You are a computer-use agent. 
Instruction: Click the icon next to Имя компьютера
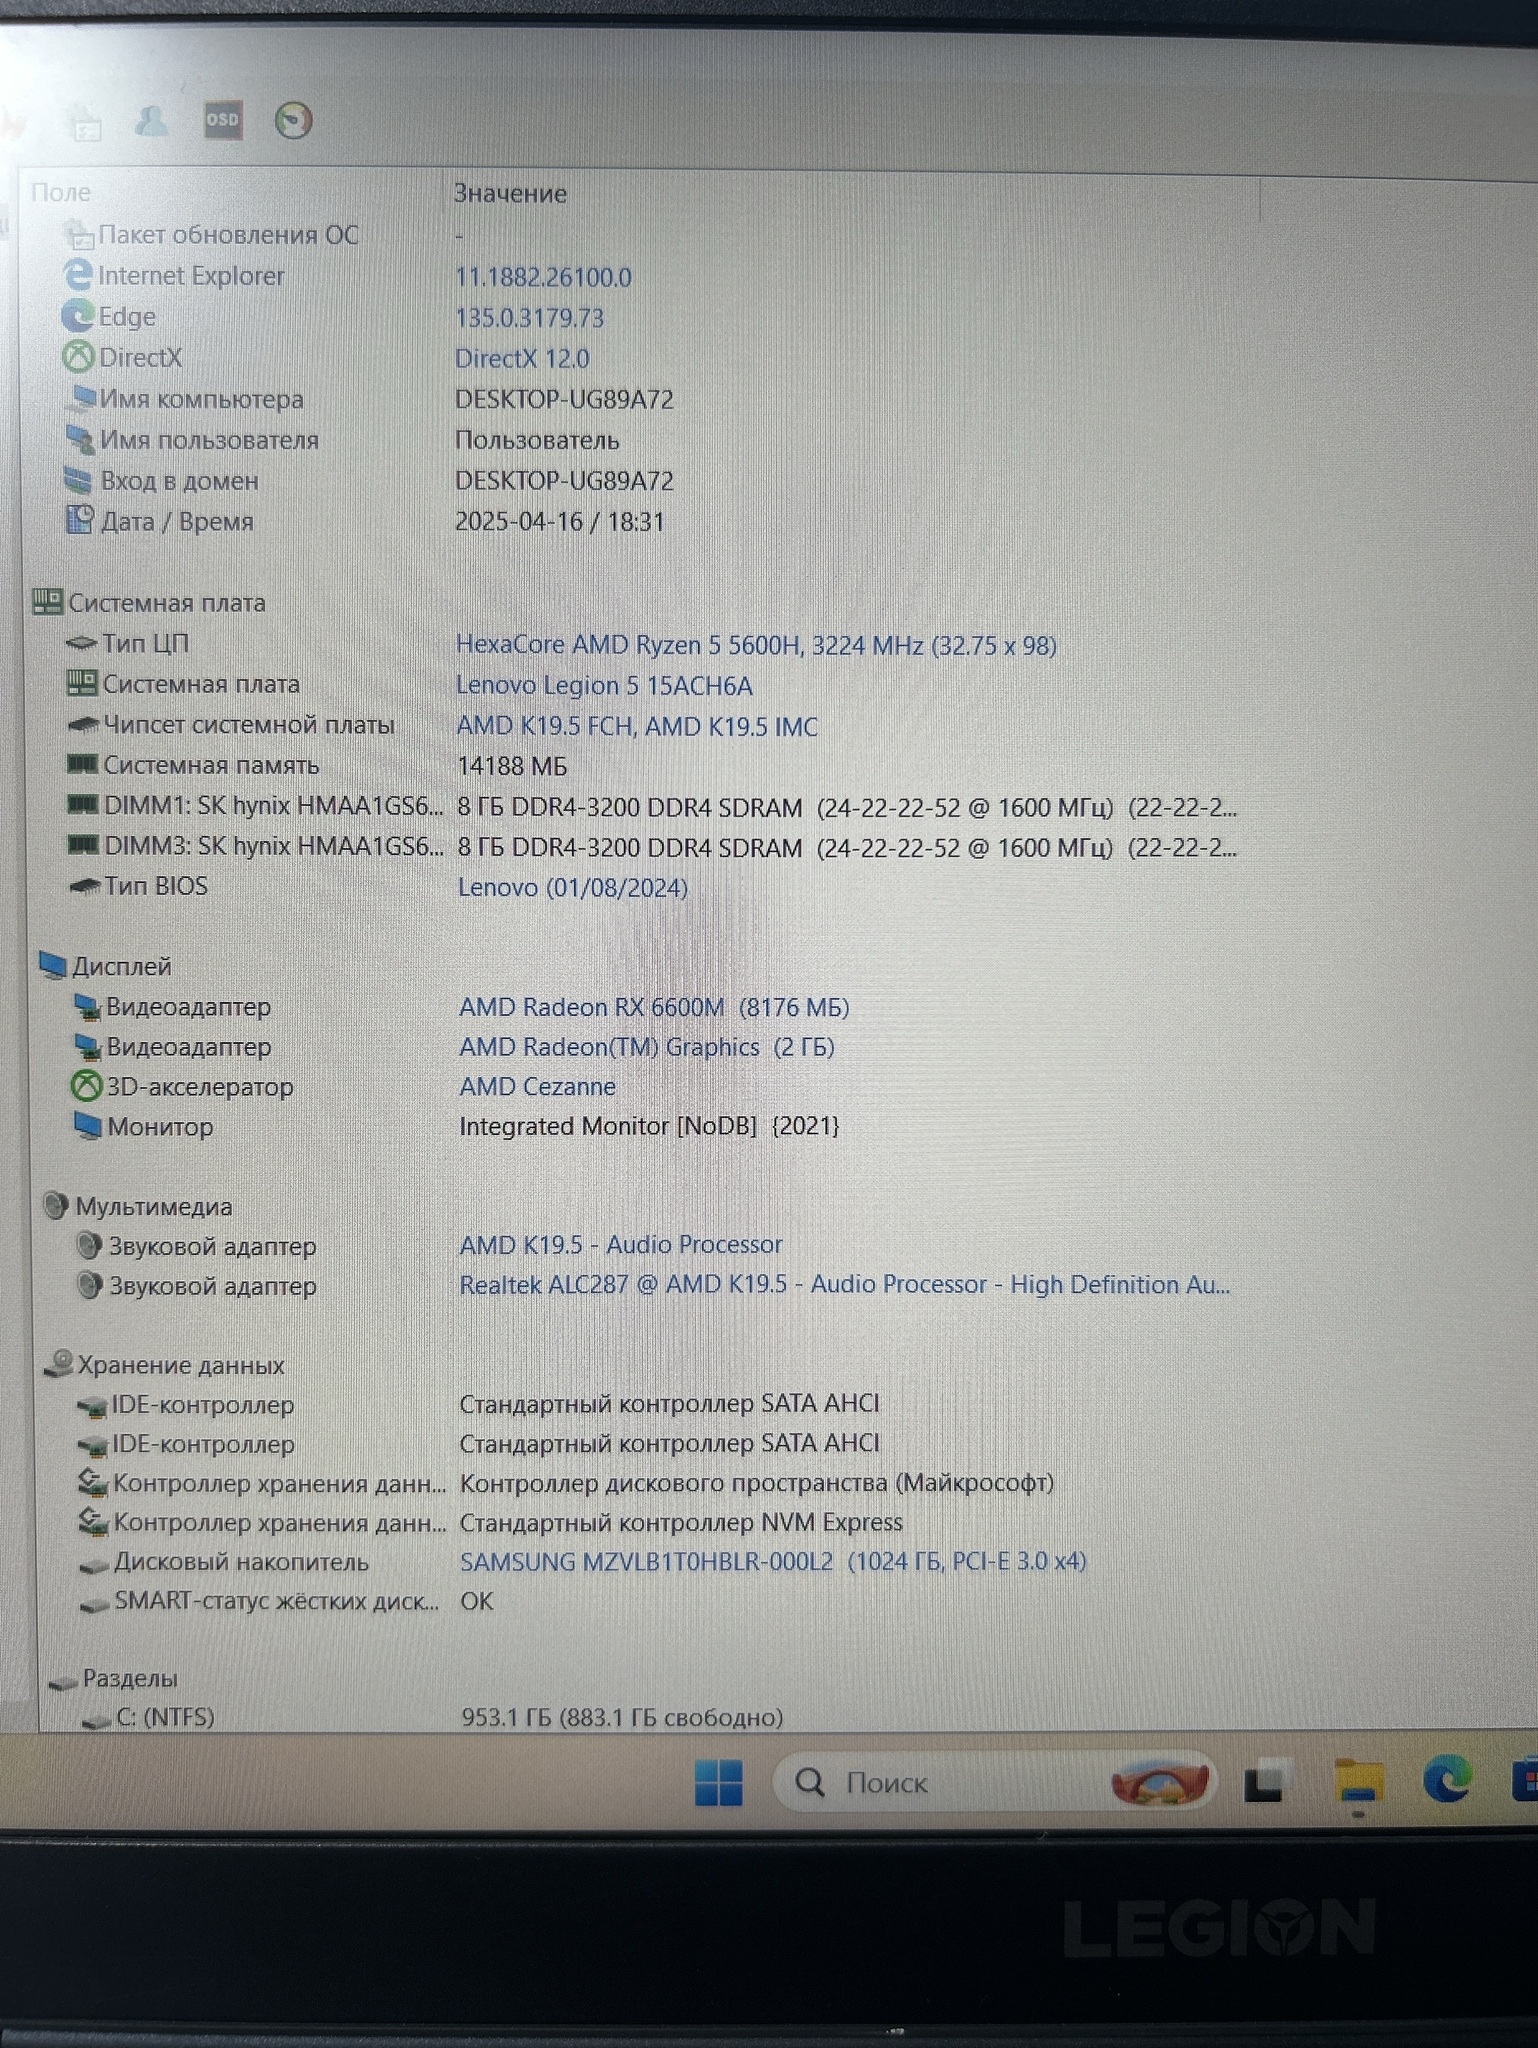click(80, 398)
